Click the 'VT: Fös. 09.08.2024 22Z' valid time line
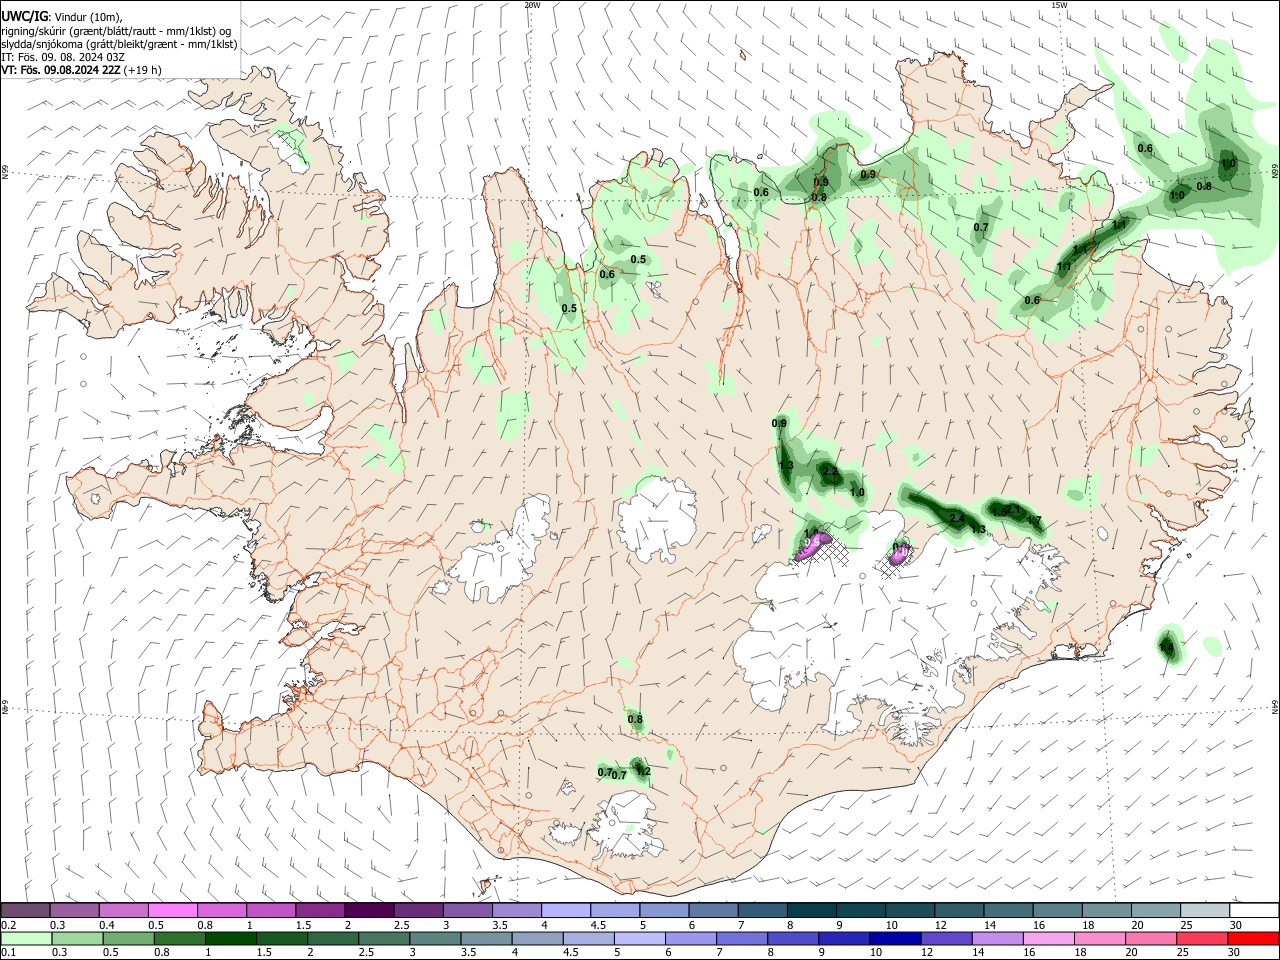Viewport: 1280px width, 960px height. coord(61,70)
